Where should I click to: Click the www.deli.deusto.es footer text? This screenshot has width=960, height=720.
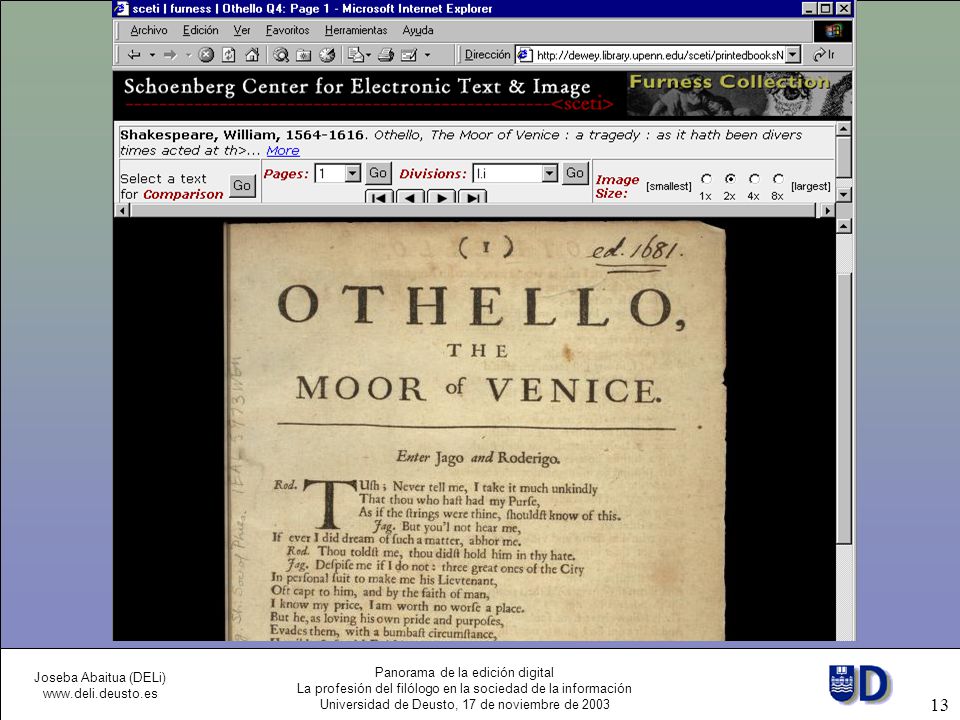100,694
